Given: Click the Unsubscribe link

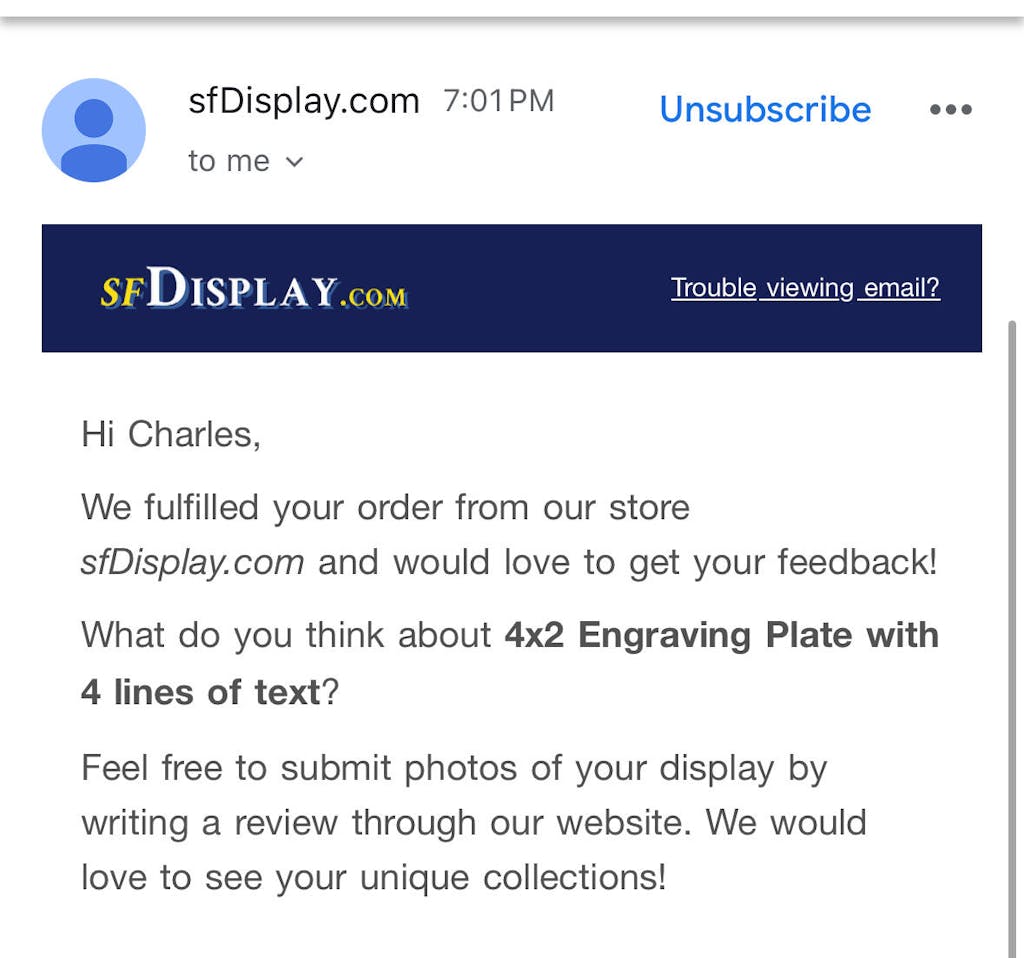Looking at the screenshot, I should 765,109.
